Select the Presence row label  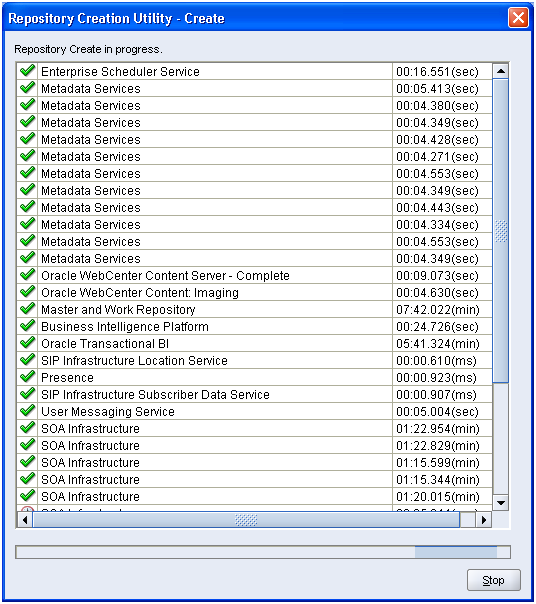click(67, 378)
